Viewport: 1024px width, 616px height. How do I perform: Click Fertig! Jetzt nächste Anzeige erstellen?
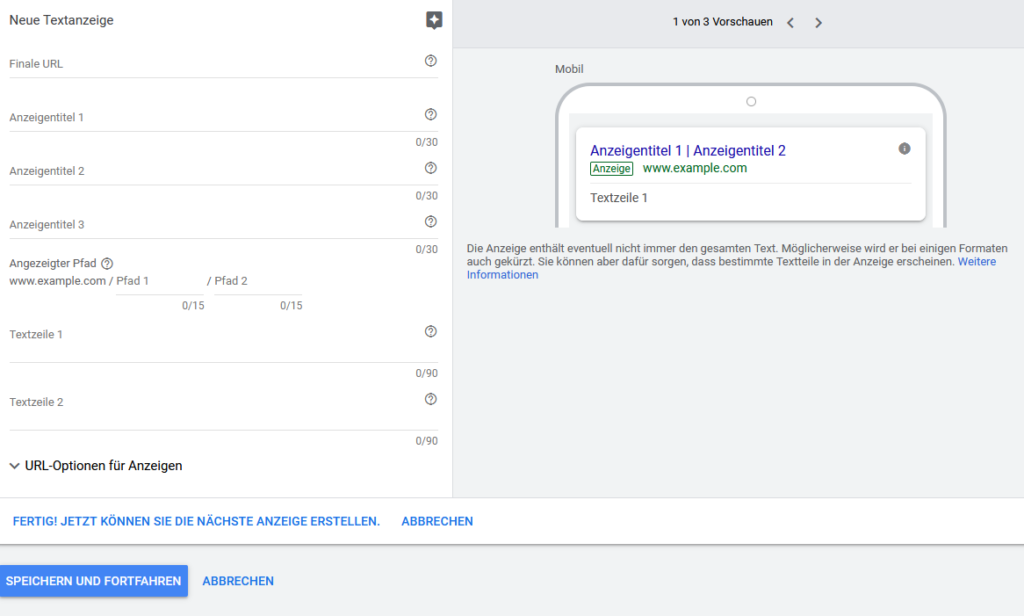click(196, 521)
